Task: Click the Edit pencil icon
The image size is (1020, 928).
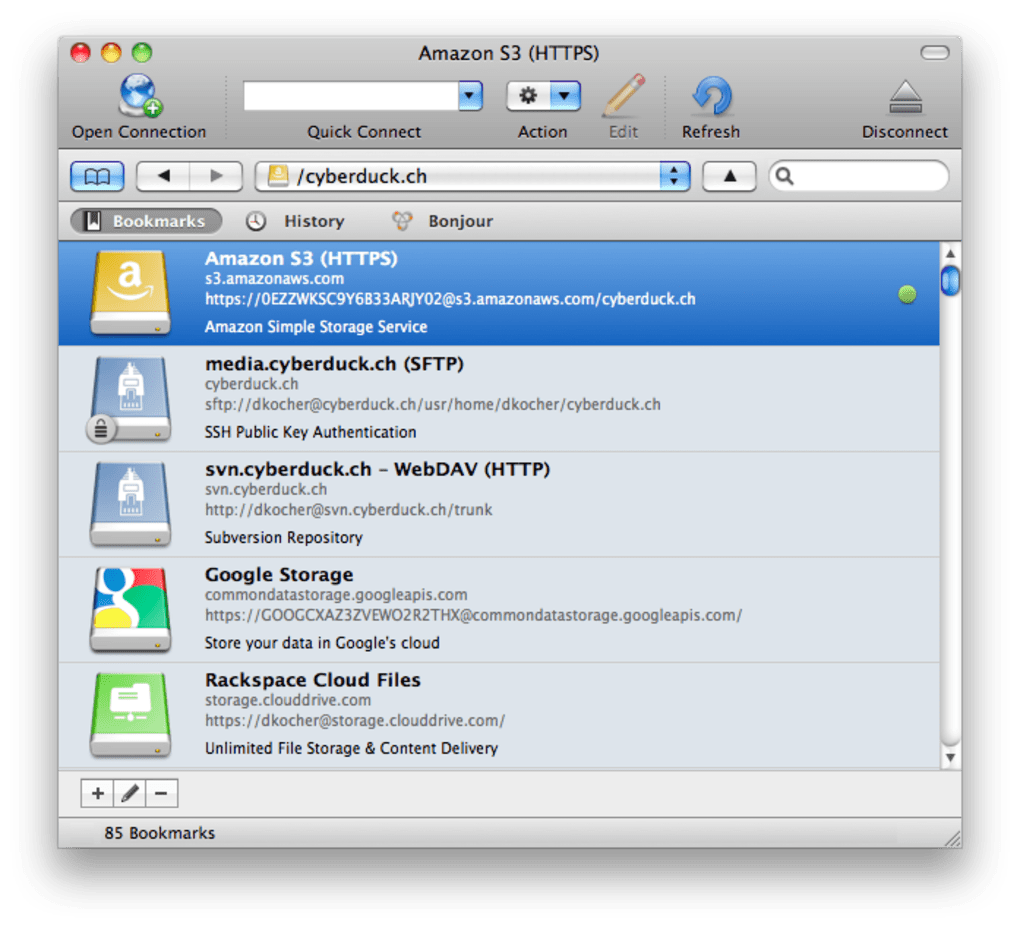Action: coord(622,96)
